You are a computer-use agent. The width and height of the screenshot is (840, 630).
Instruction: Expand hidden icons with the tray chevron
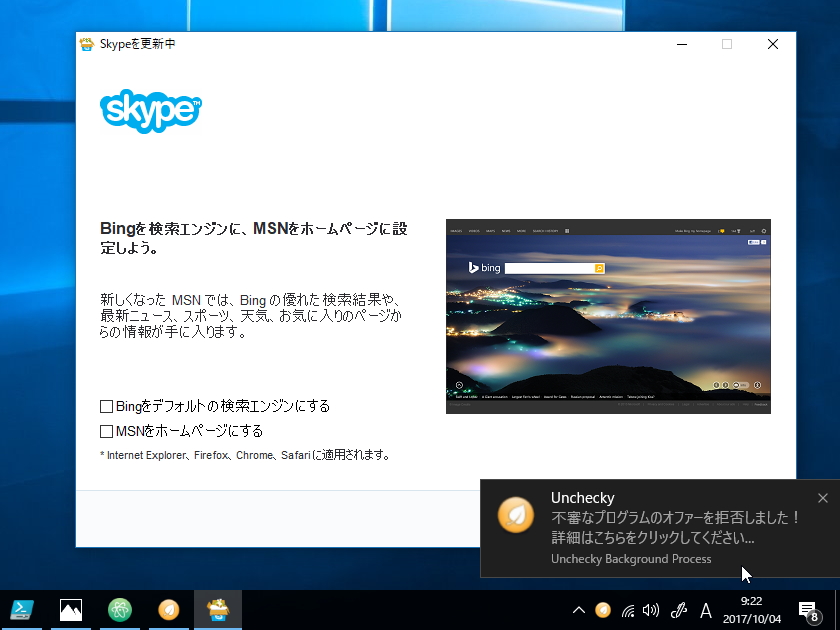[578, 610]
